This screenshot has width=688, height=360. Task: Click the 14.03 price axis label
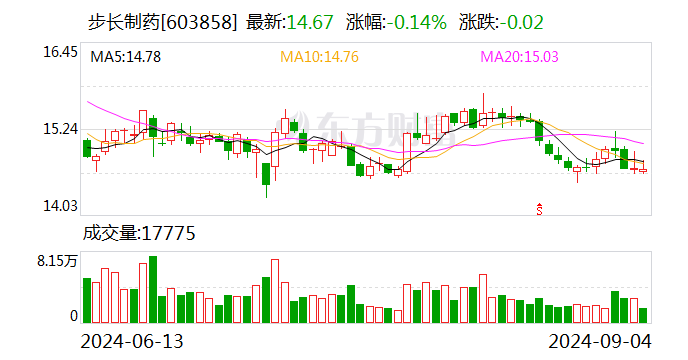[60, 206]
